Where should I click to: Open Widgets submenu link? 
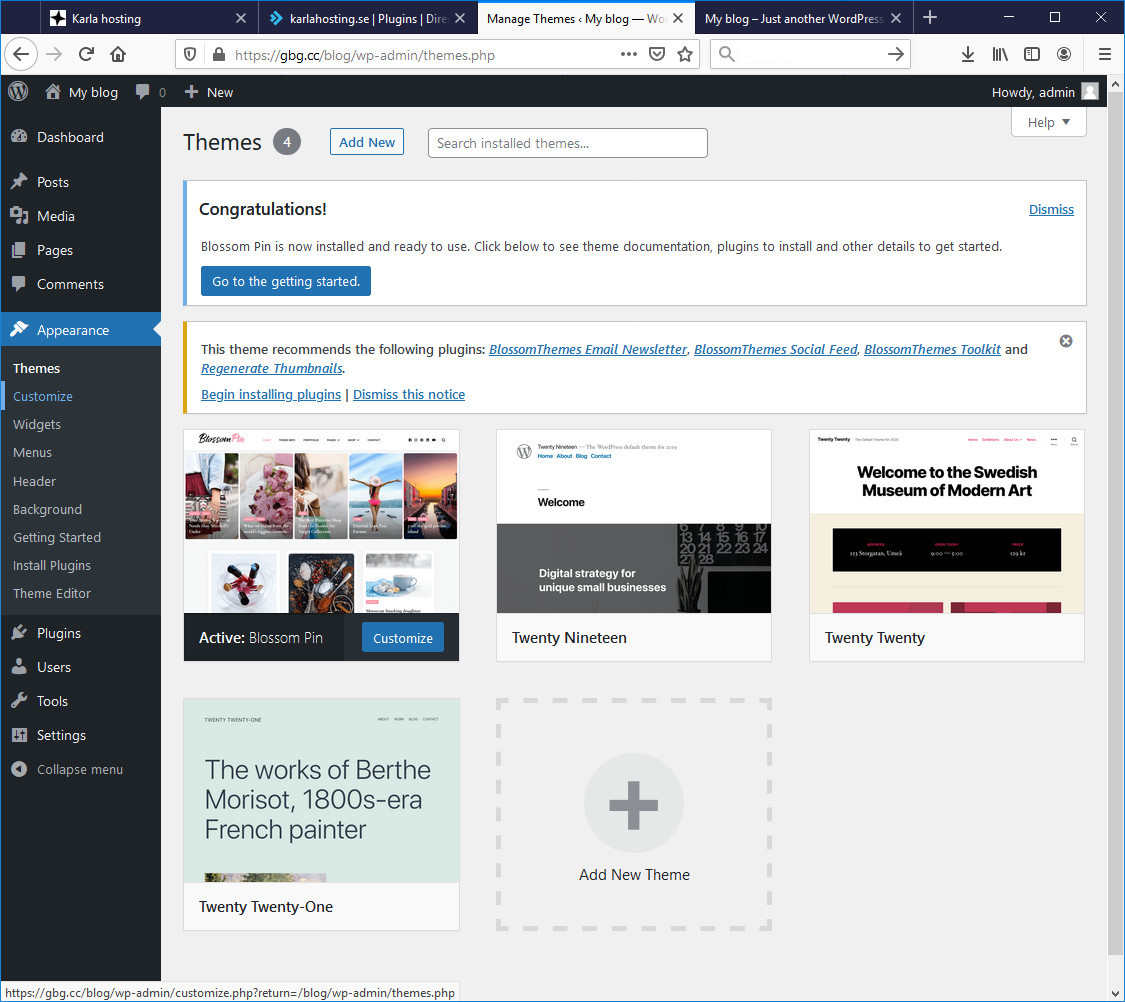coord(37,425)
